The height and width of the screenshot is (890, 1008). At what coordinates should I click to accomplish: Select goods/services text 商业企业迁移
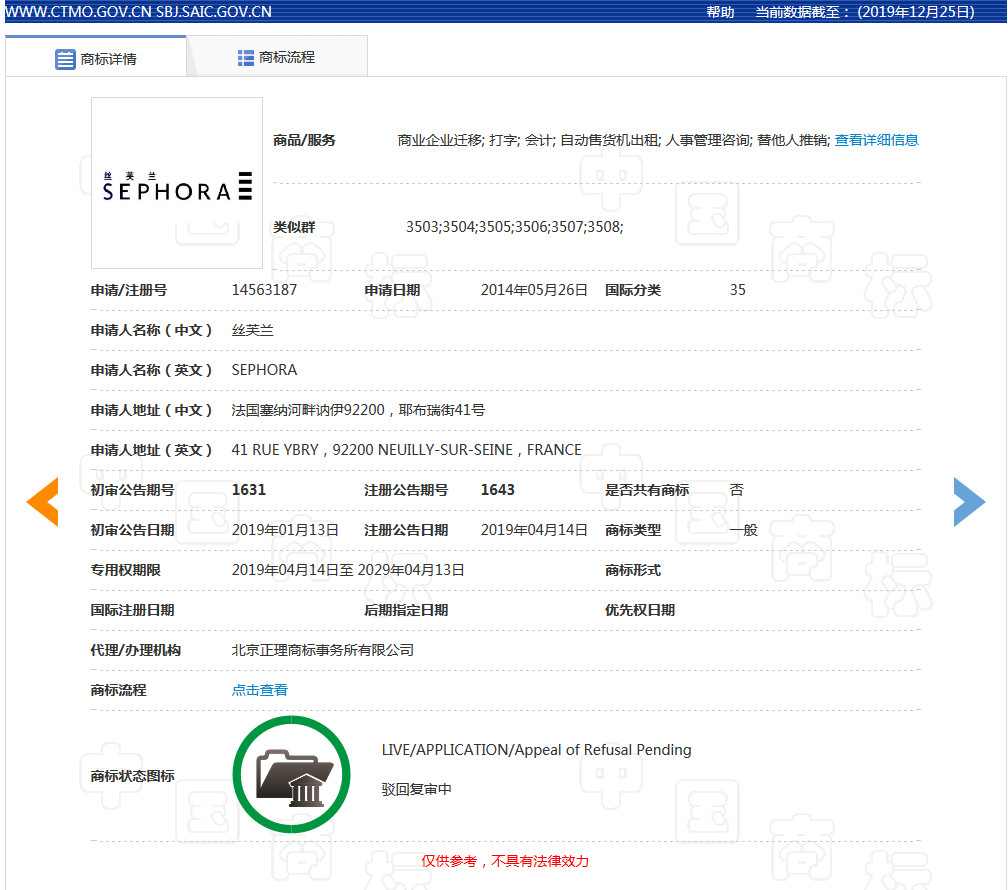(x=440, y=140)
